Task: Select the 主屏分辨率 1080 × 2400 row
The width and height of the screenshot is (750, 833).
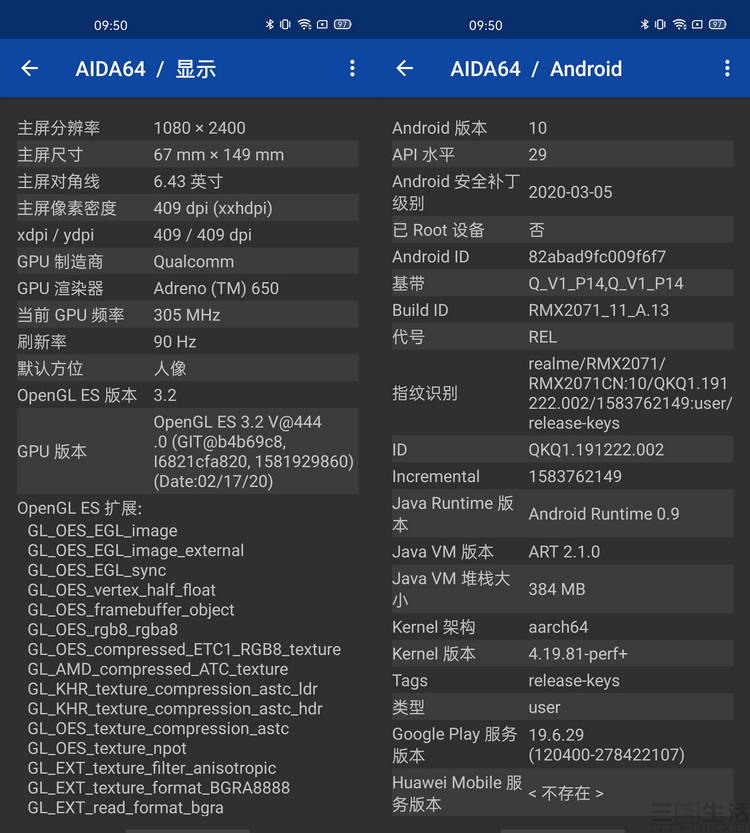Action: click(188, 128)
